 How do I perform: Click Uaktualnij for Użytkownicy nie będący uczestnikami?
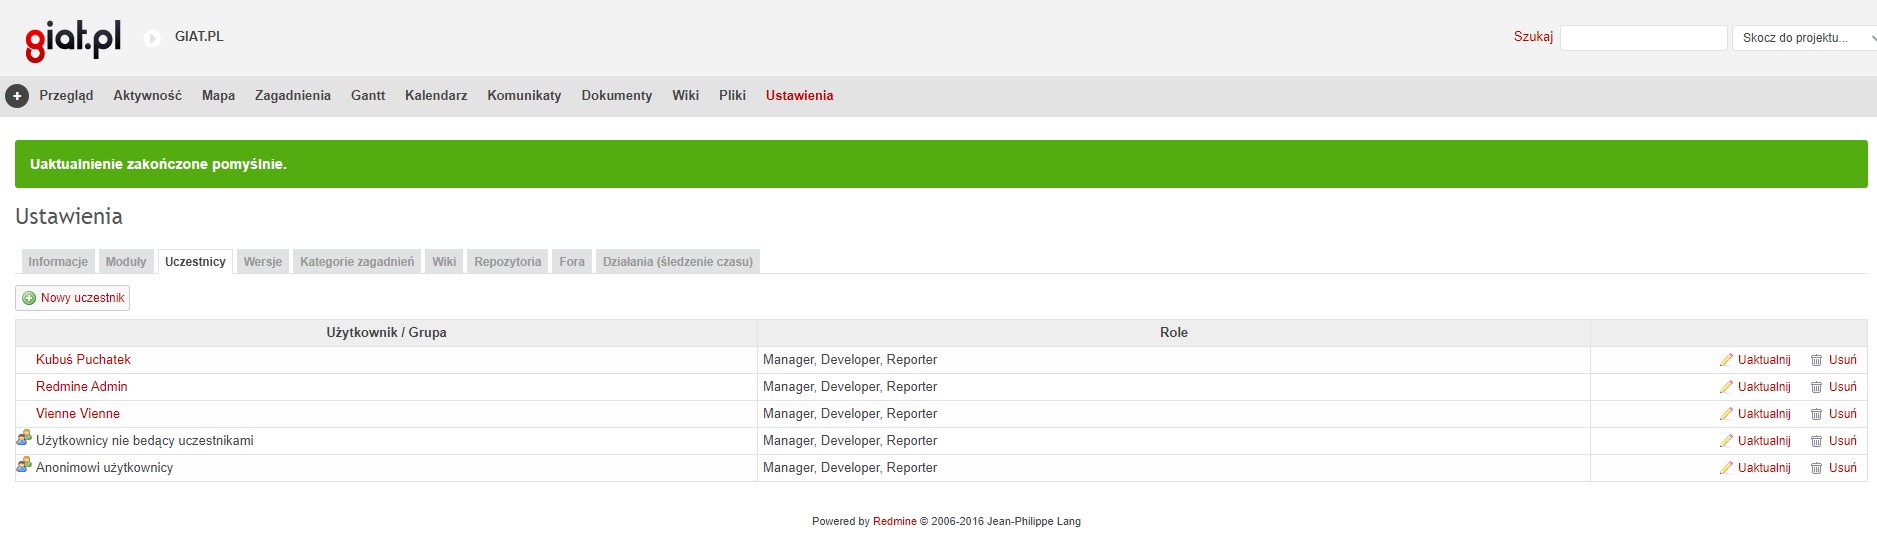click(1764, 441)
